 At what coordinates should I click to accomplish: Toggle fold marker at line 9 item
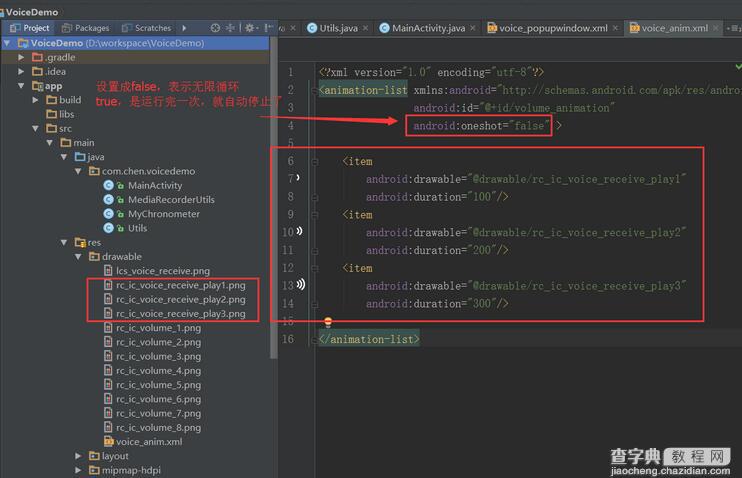(315, 215)
